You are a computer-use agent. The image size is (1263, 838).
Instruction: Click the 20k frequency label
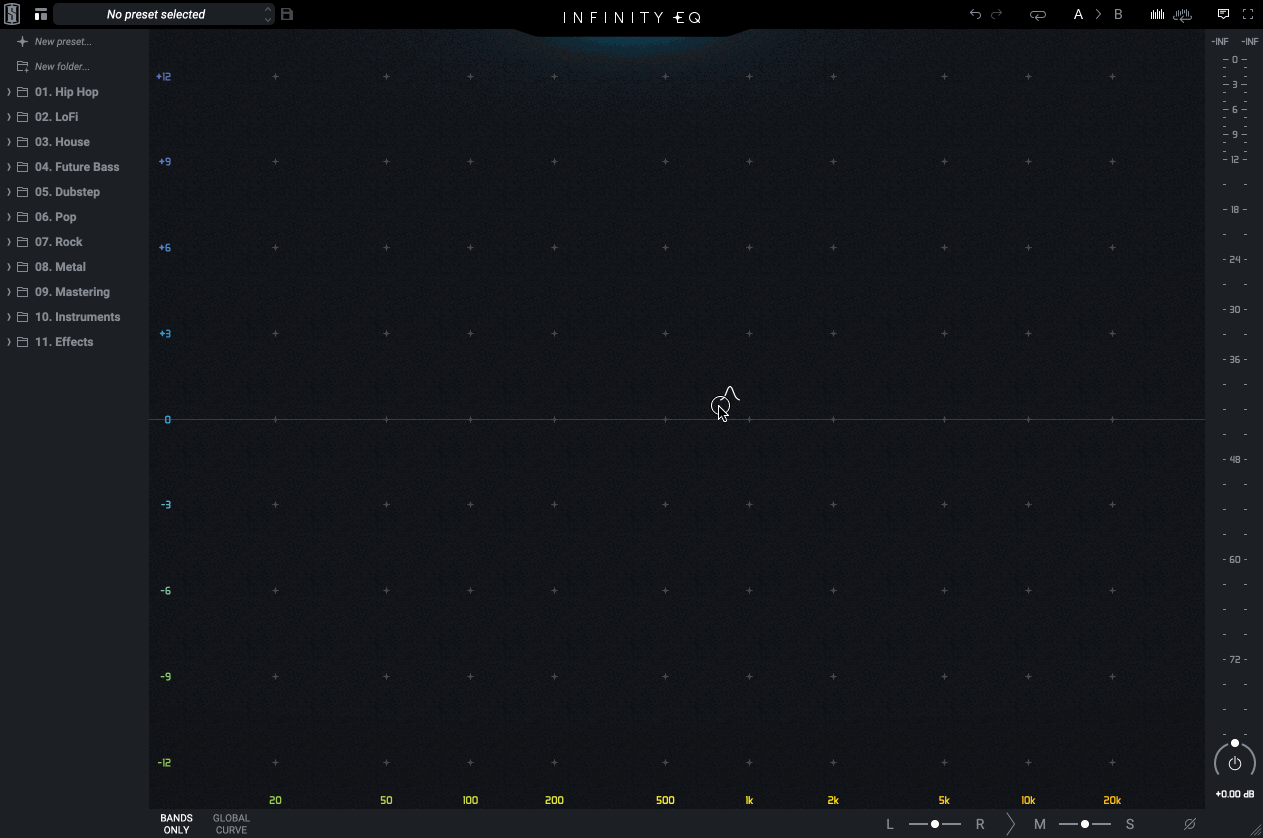[1112, 800]
